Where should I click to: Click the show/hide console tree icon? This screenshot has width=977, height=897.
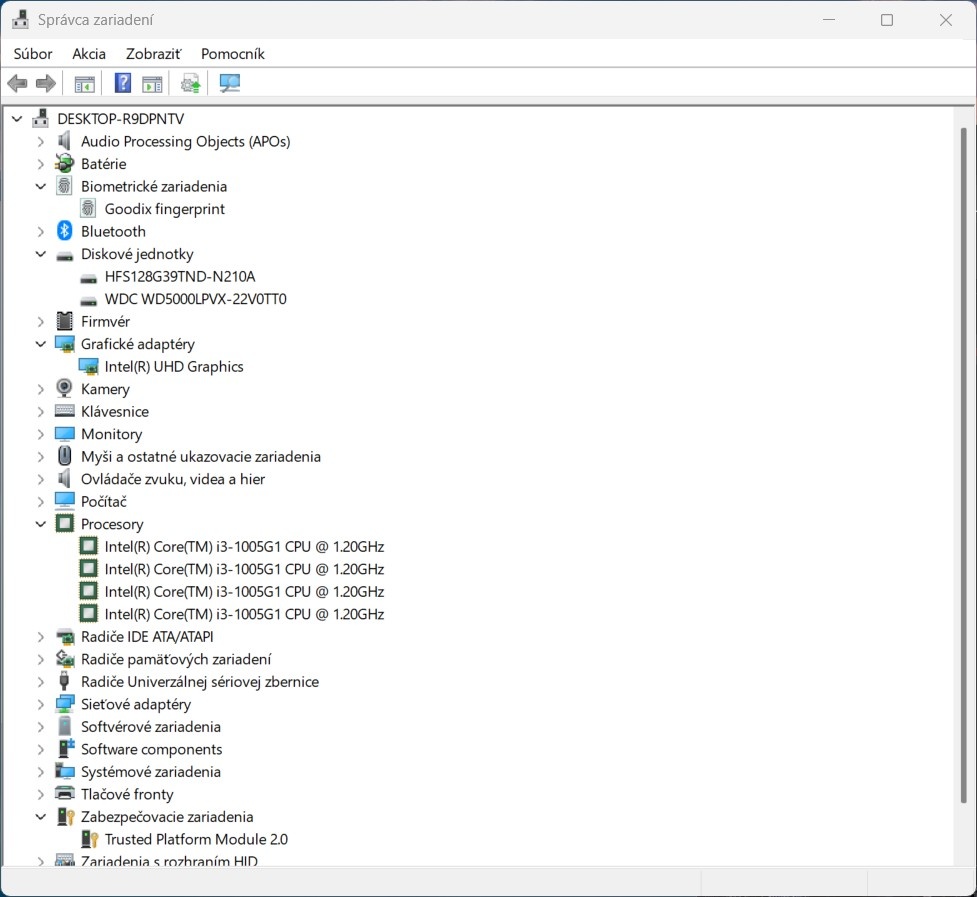[85, 83]
